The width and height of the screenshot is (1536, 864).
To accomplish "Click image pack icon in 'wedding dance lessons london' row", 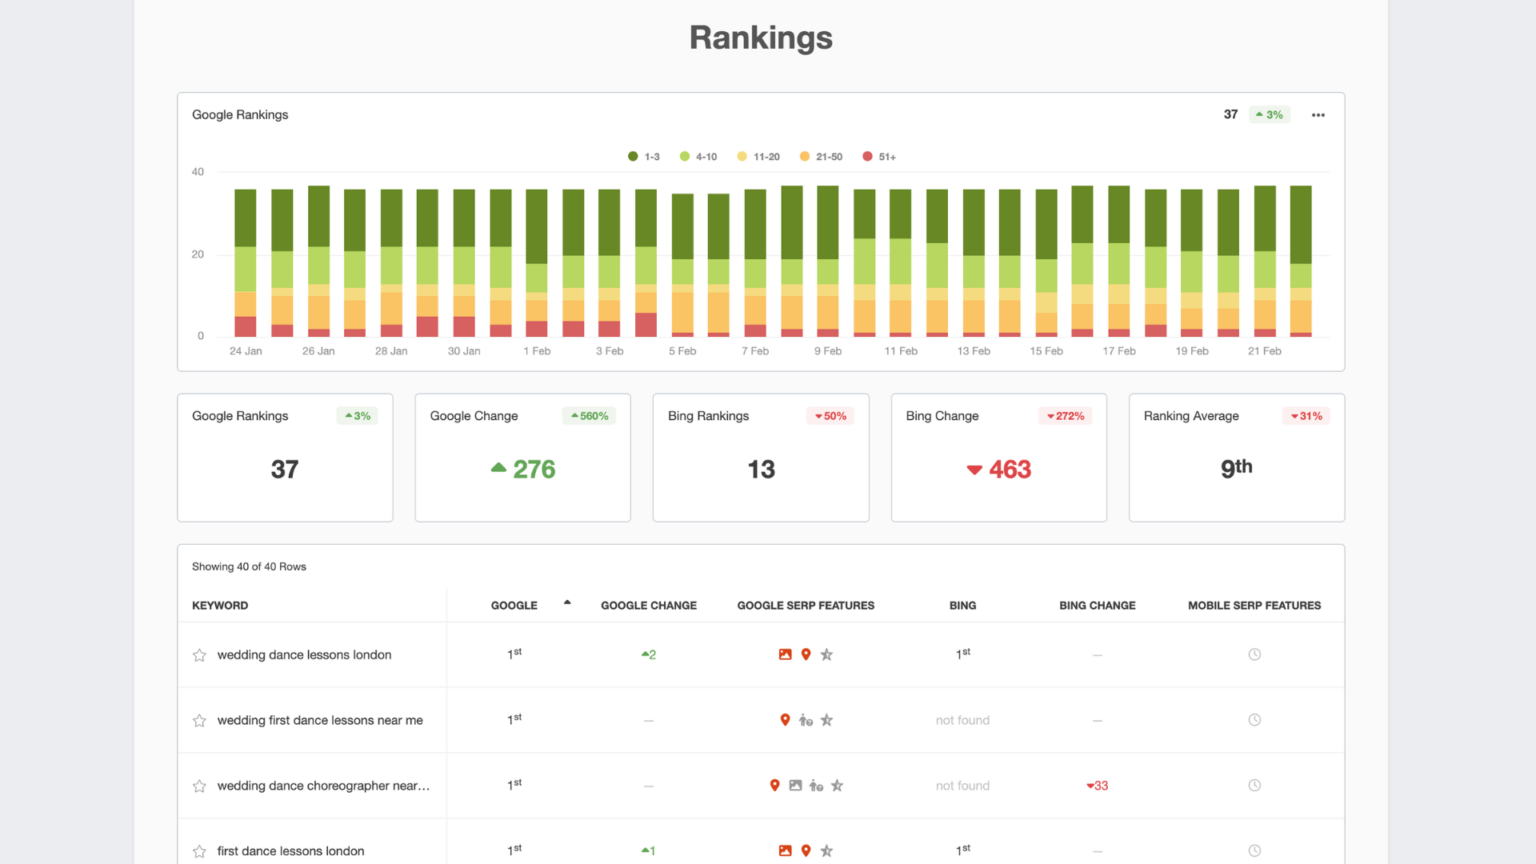I will pos(785,655).
